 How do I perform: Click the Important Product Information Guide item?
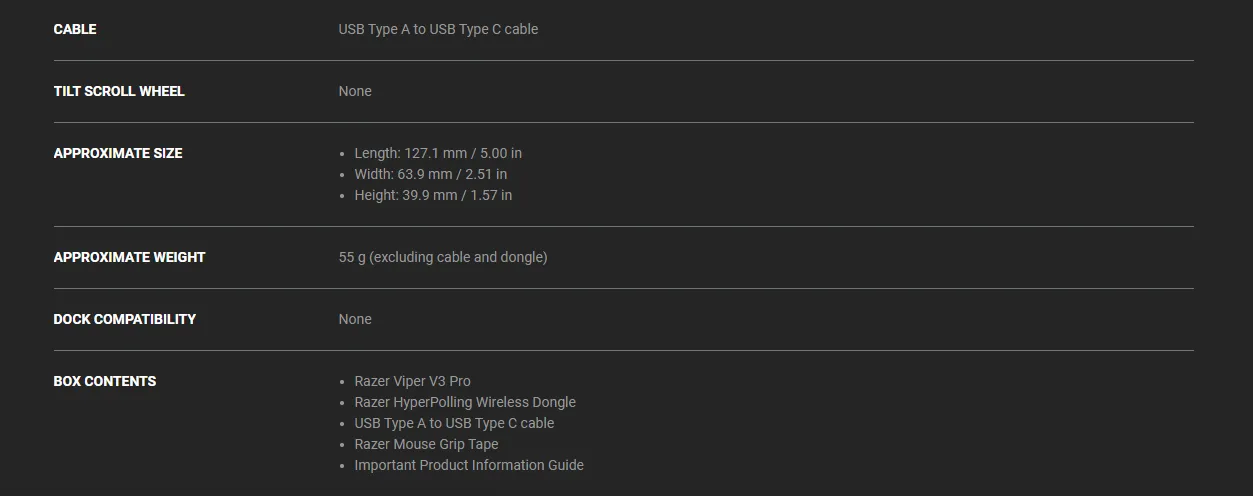point(469,465)
